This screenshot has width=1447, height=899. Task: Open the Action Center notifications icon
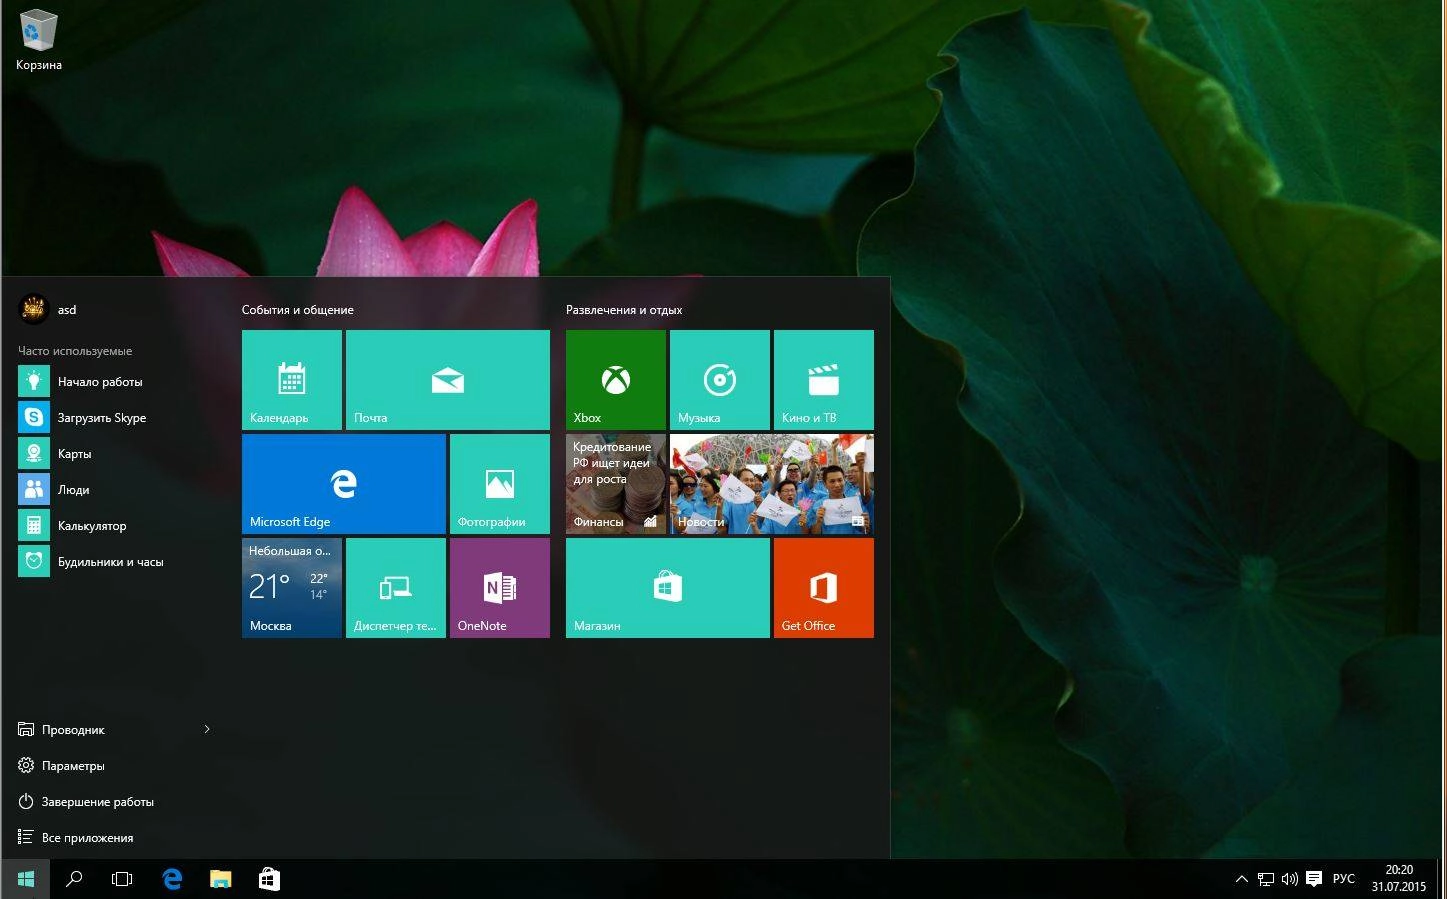coord(1314,879)
